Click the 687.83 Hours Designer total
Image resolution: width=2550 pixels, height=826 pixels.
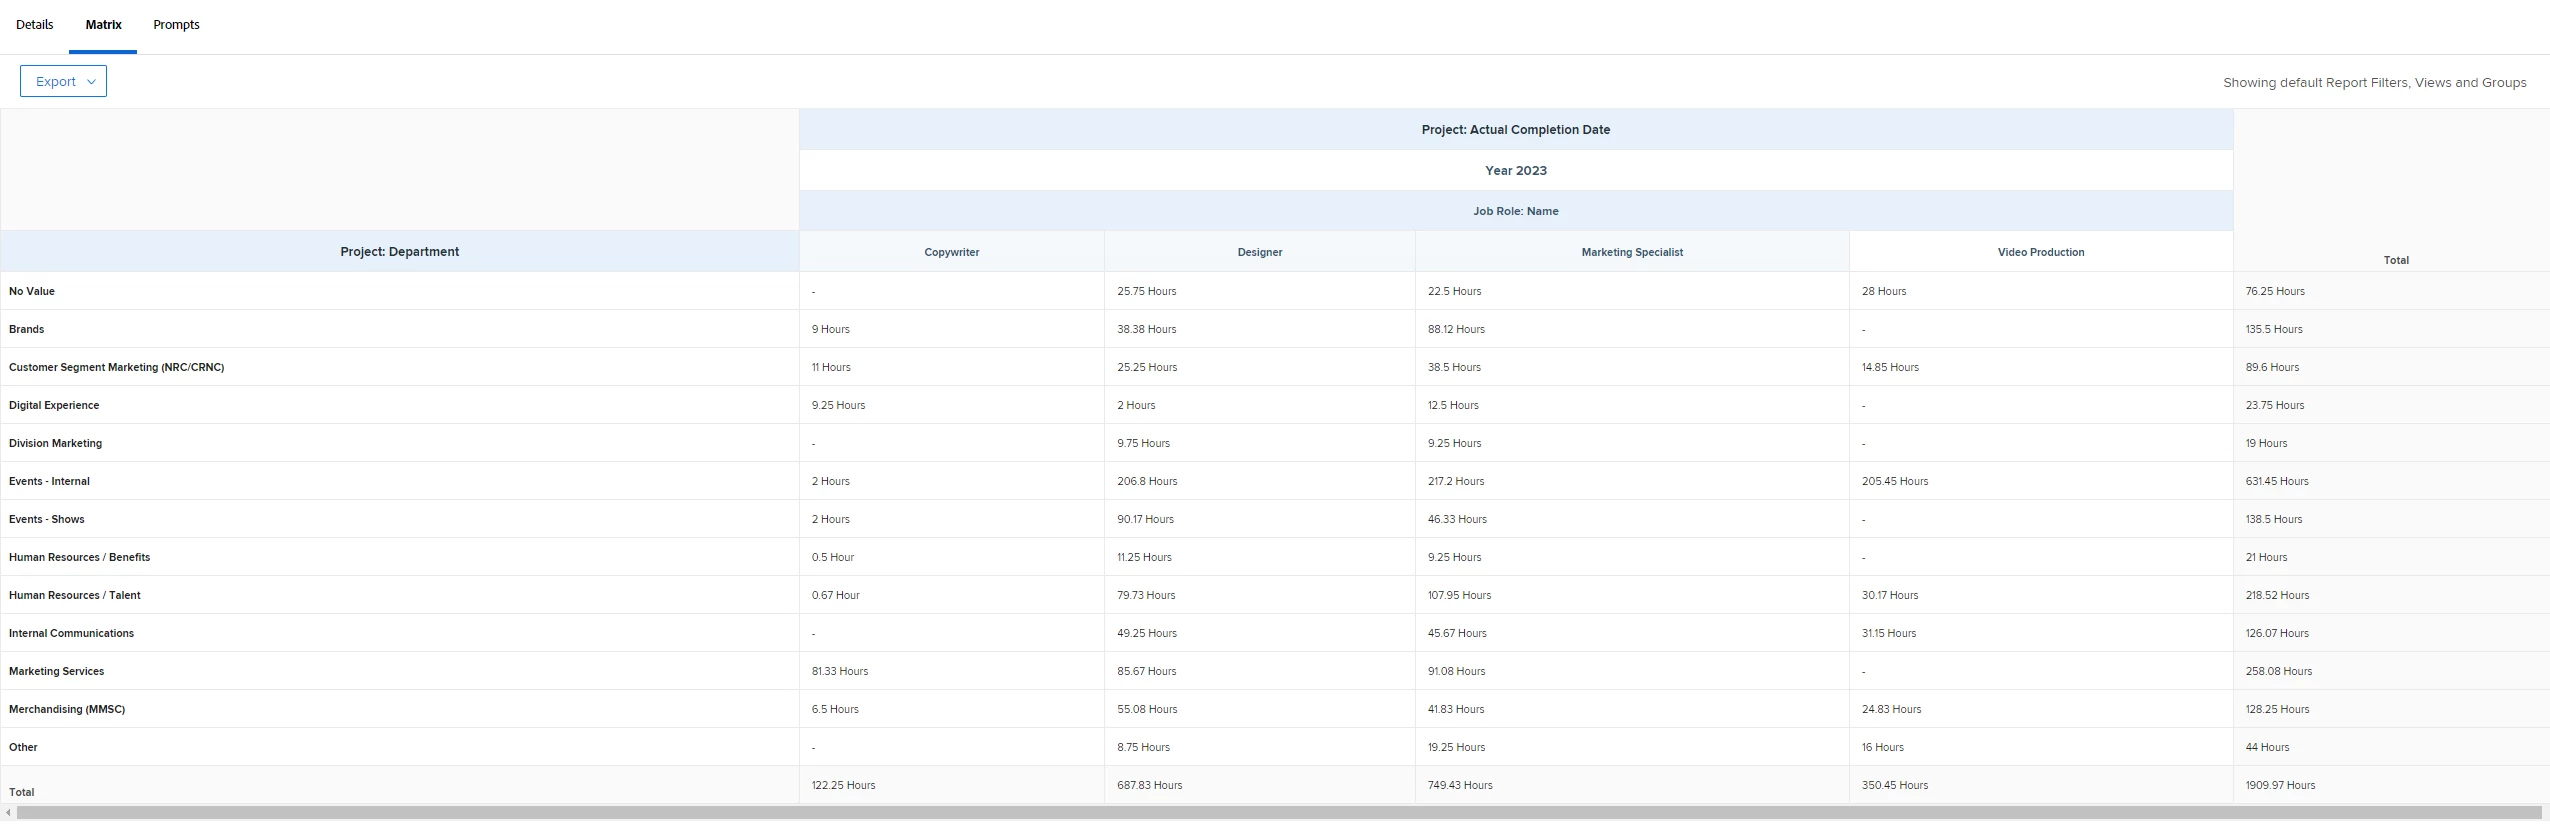1260,785
